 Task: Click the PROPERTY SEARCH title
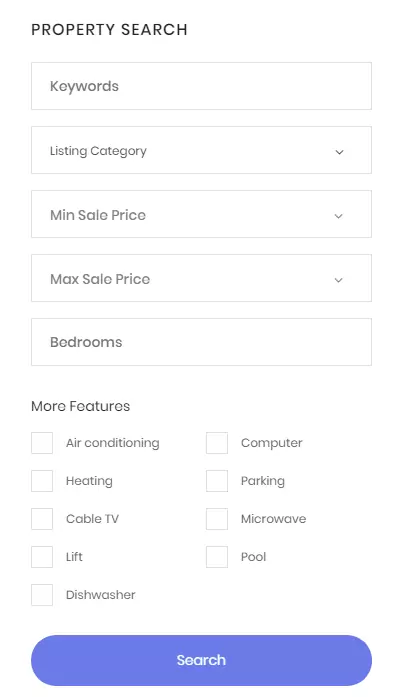click(x=109, y=30)
